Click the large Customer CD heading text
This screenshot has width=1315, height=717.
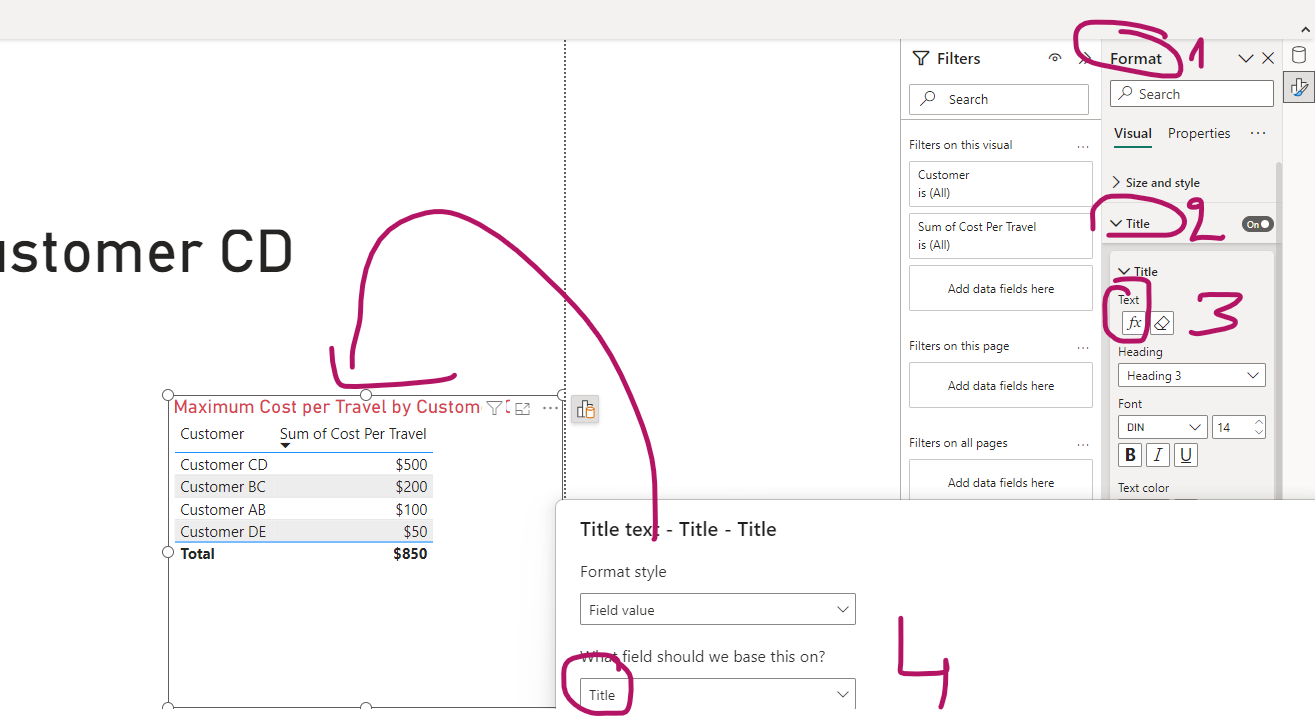146,252
